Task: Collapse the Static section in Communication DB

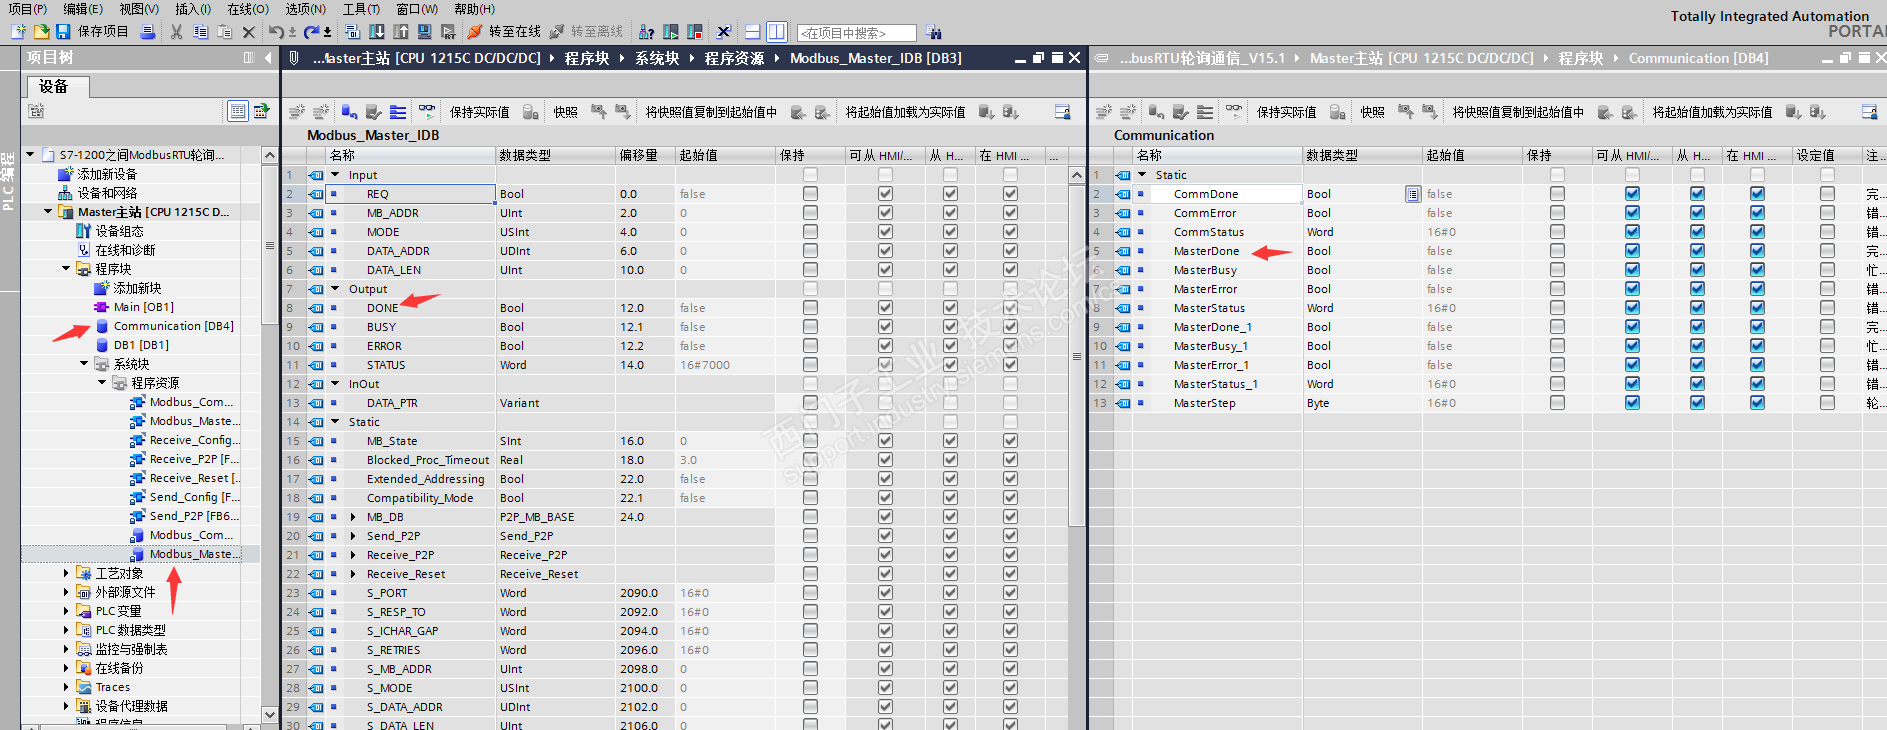Action: pyautogui.click(x=1142, y=175)
